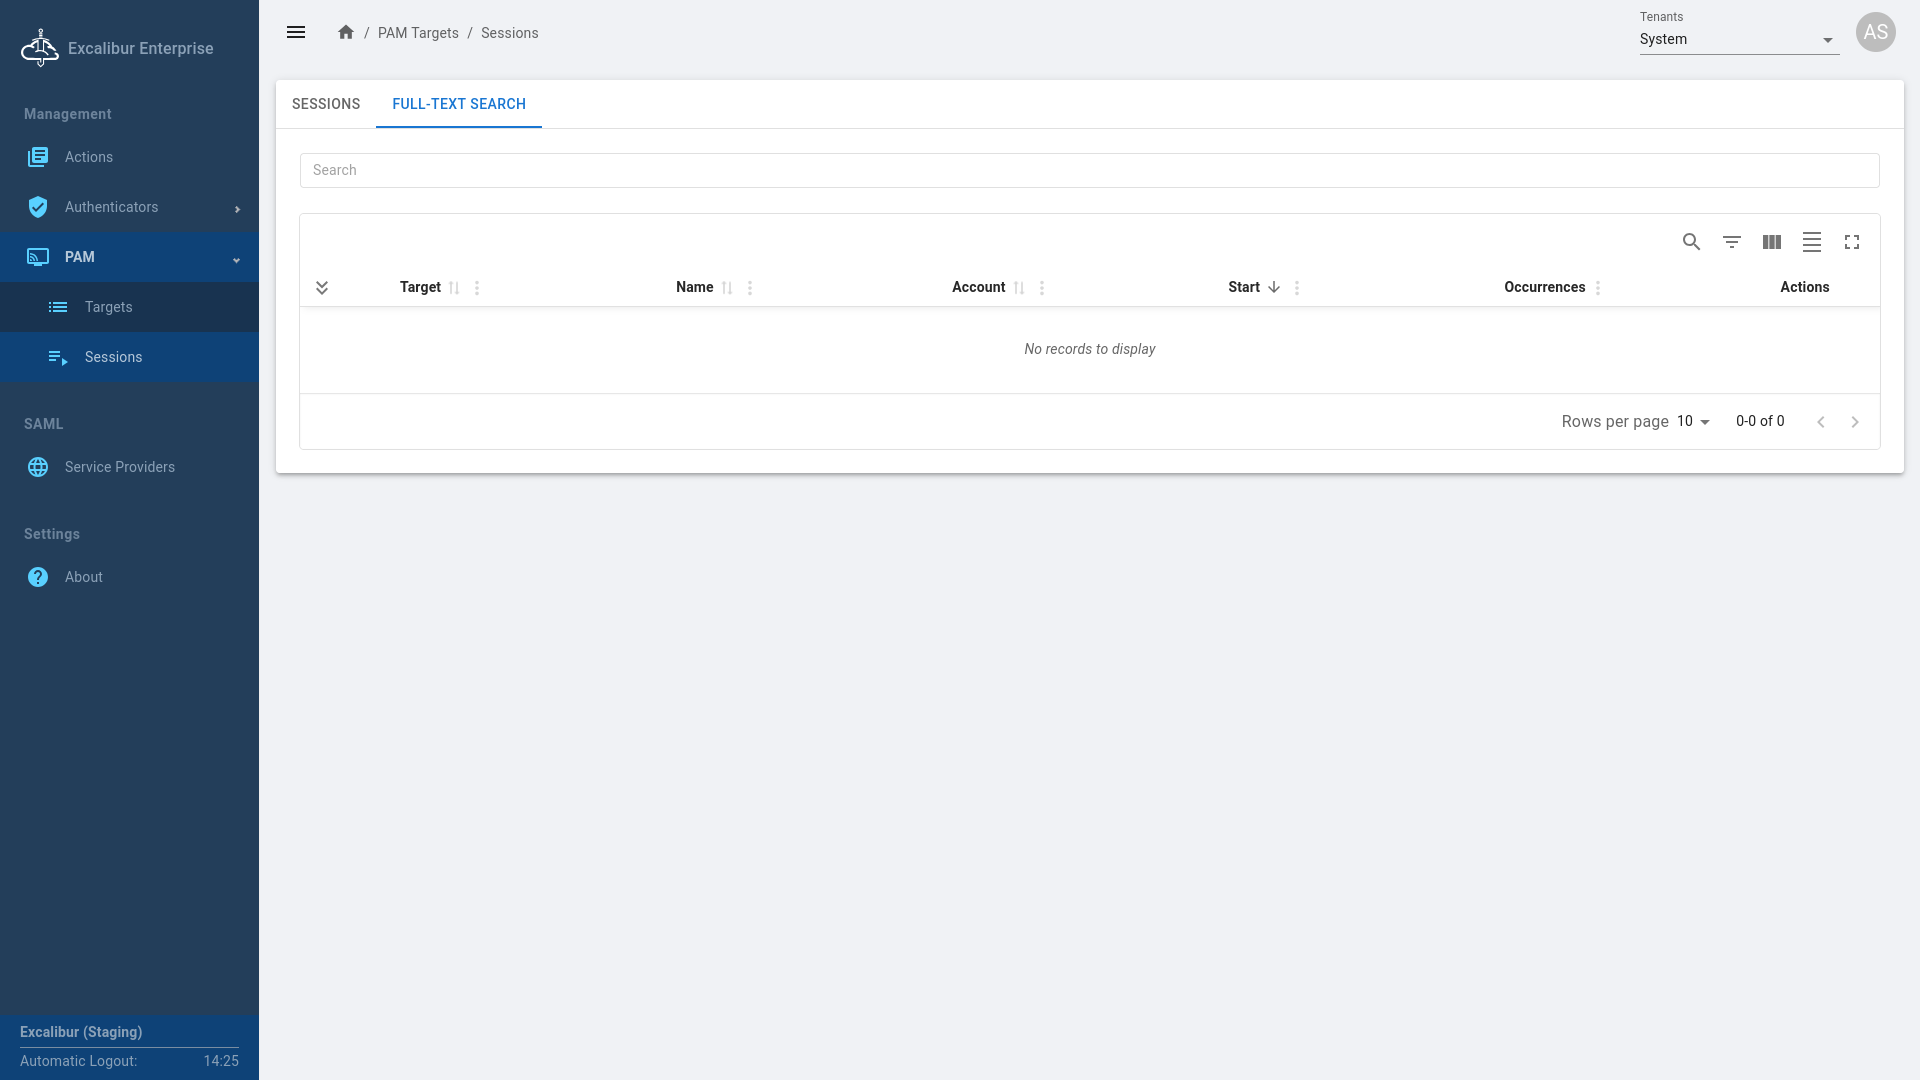Toggle sort order on Start column
1920x1080 pixels.
click(x=1273, y=288)
